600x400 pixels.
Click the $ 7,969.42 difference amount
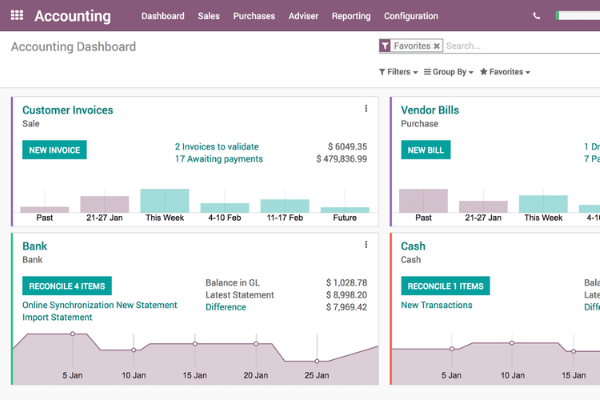click(x=346, y=307)
